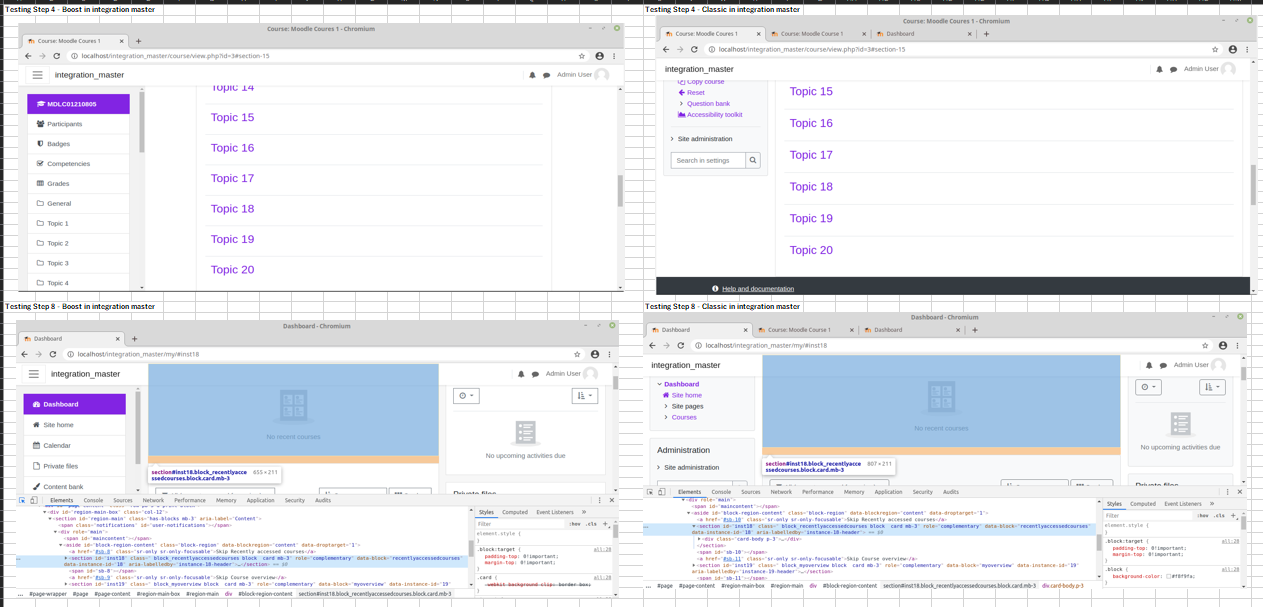Click the notification bell in Step 4 Boost window
1263x607 pixels.
tap(532, 75)
